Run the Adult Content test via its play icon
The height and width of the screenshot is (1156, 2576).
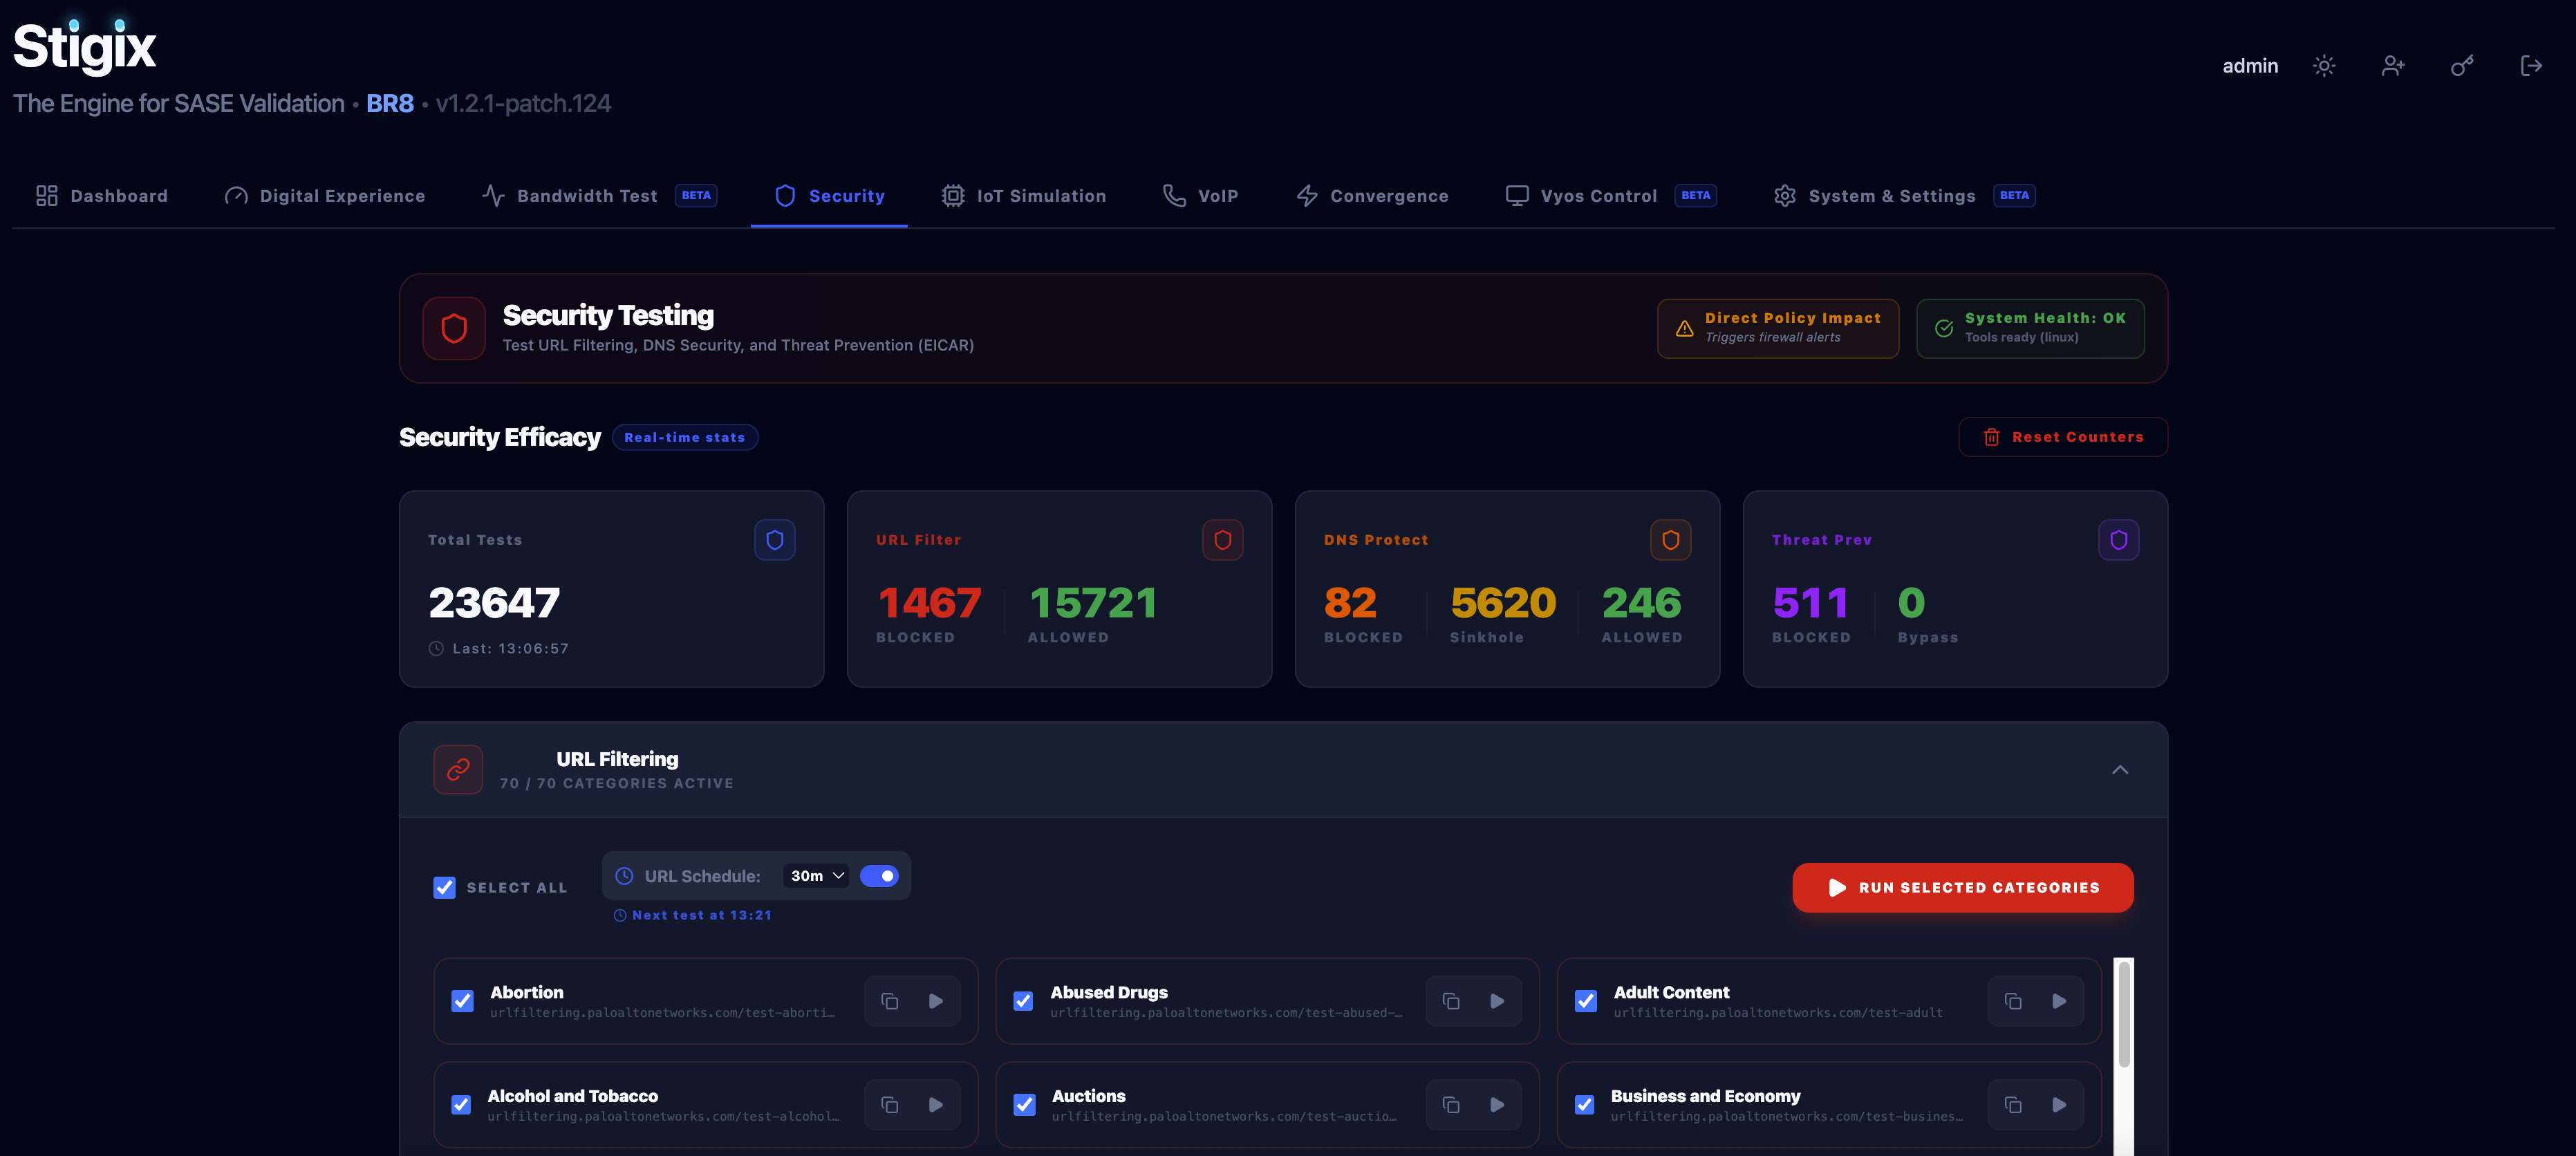(x=2059, y=1000)
